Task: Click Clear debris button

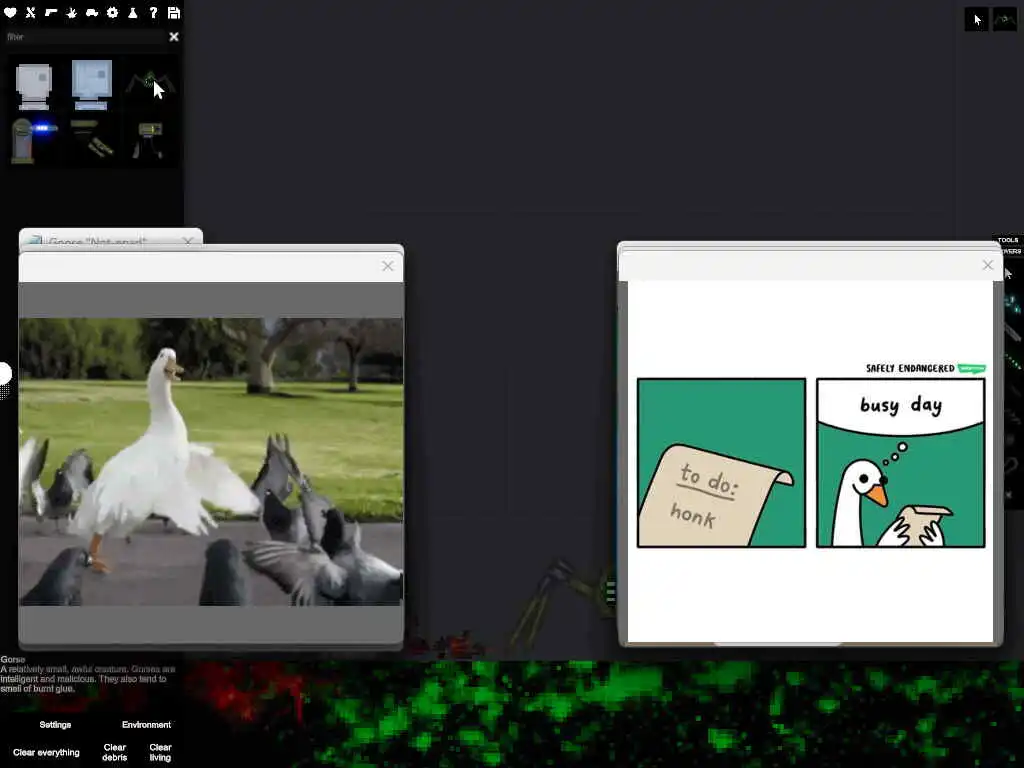Action: [x=114, y=752]
